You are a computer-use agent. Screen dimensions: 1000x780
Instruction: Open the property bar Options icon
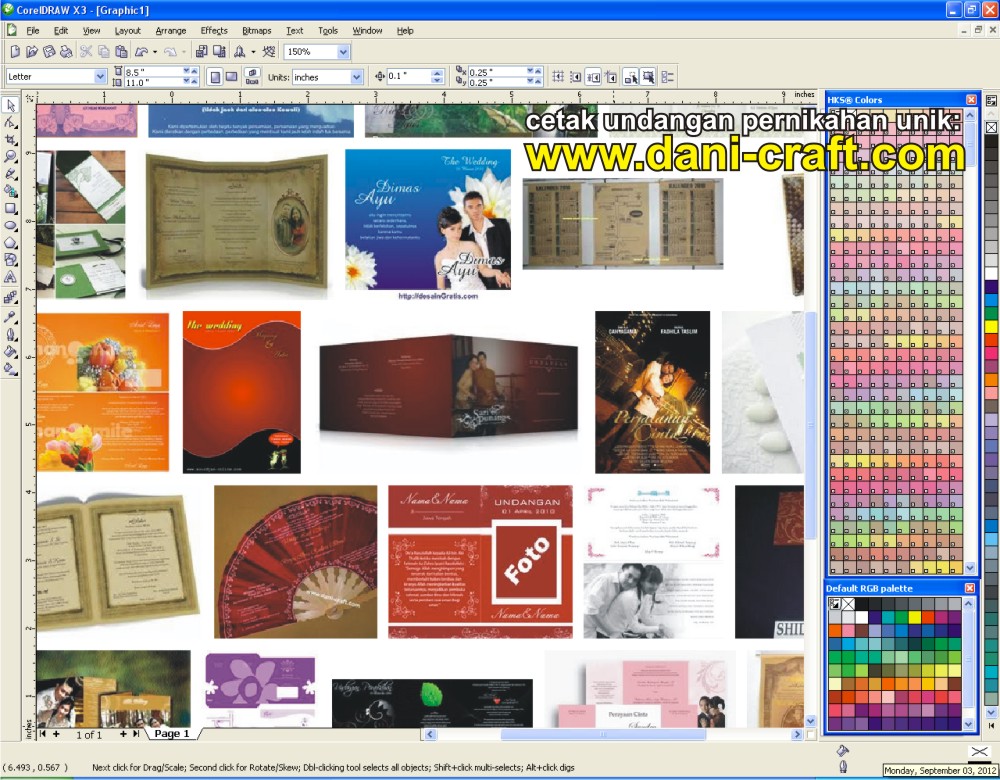[x=668, y=77]
